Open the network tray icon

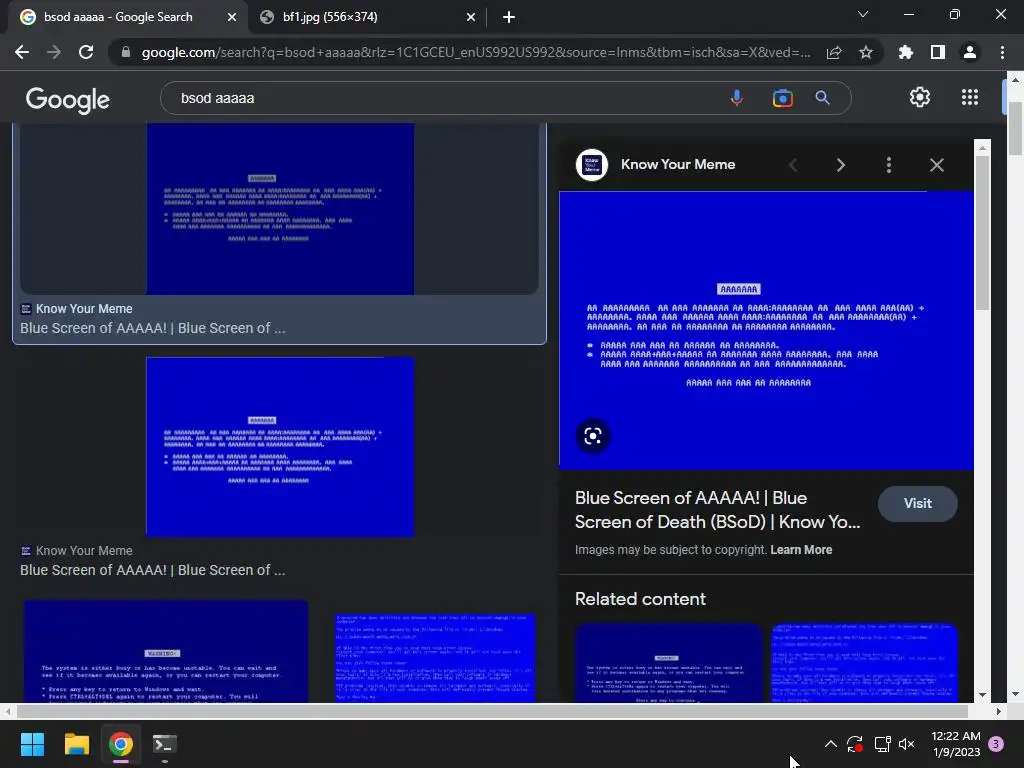pos(882,744)
